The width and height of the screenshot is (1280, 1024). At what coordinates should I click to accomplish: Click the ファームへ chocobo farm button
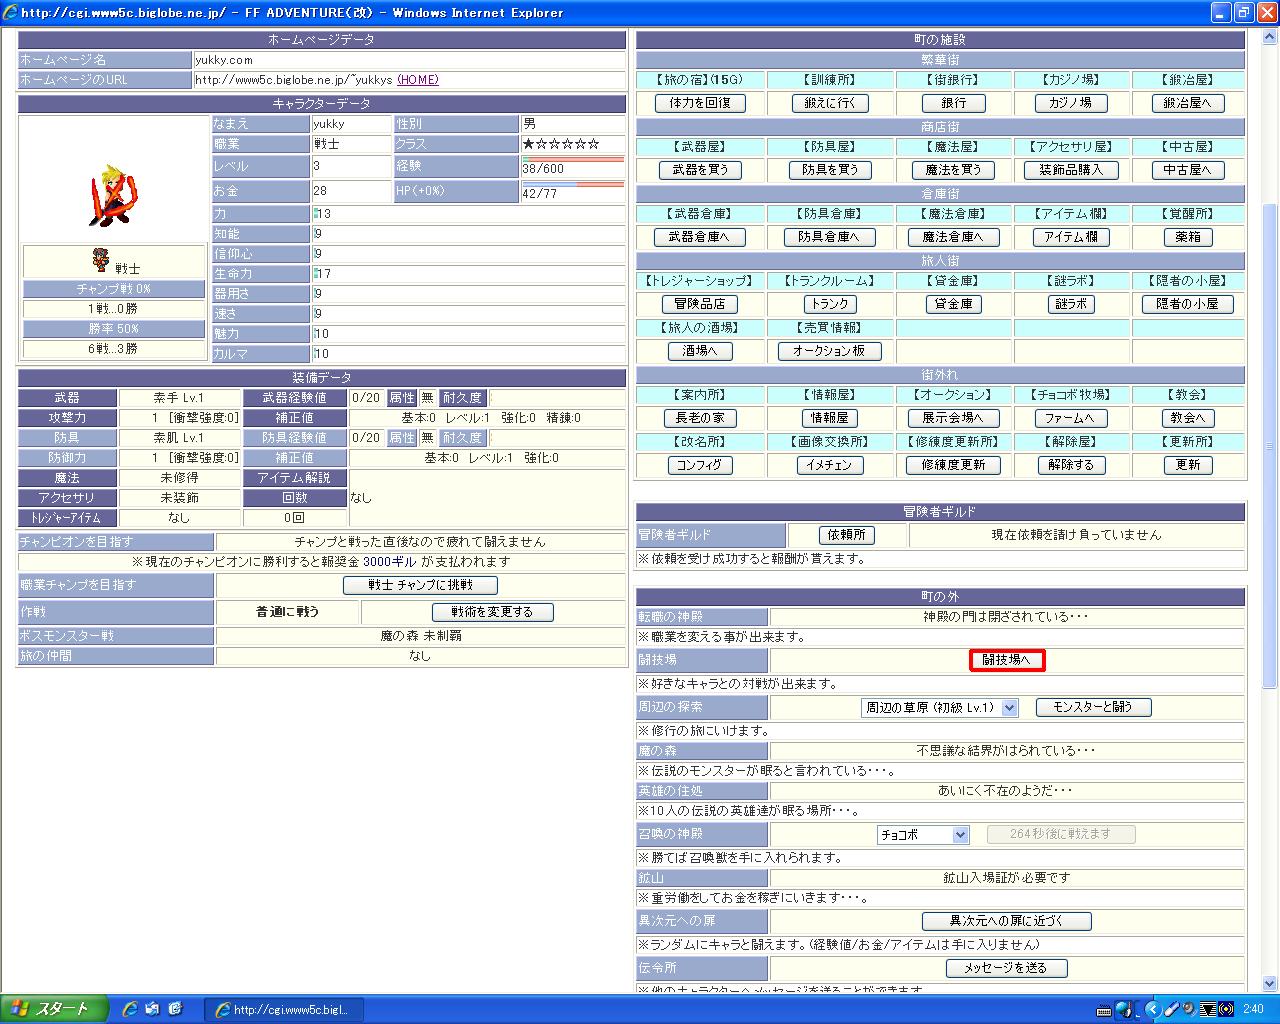tap(1071, 418)
